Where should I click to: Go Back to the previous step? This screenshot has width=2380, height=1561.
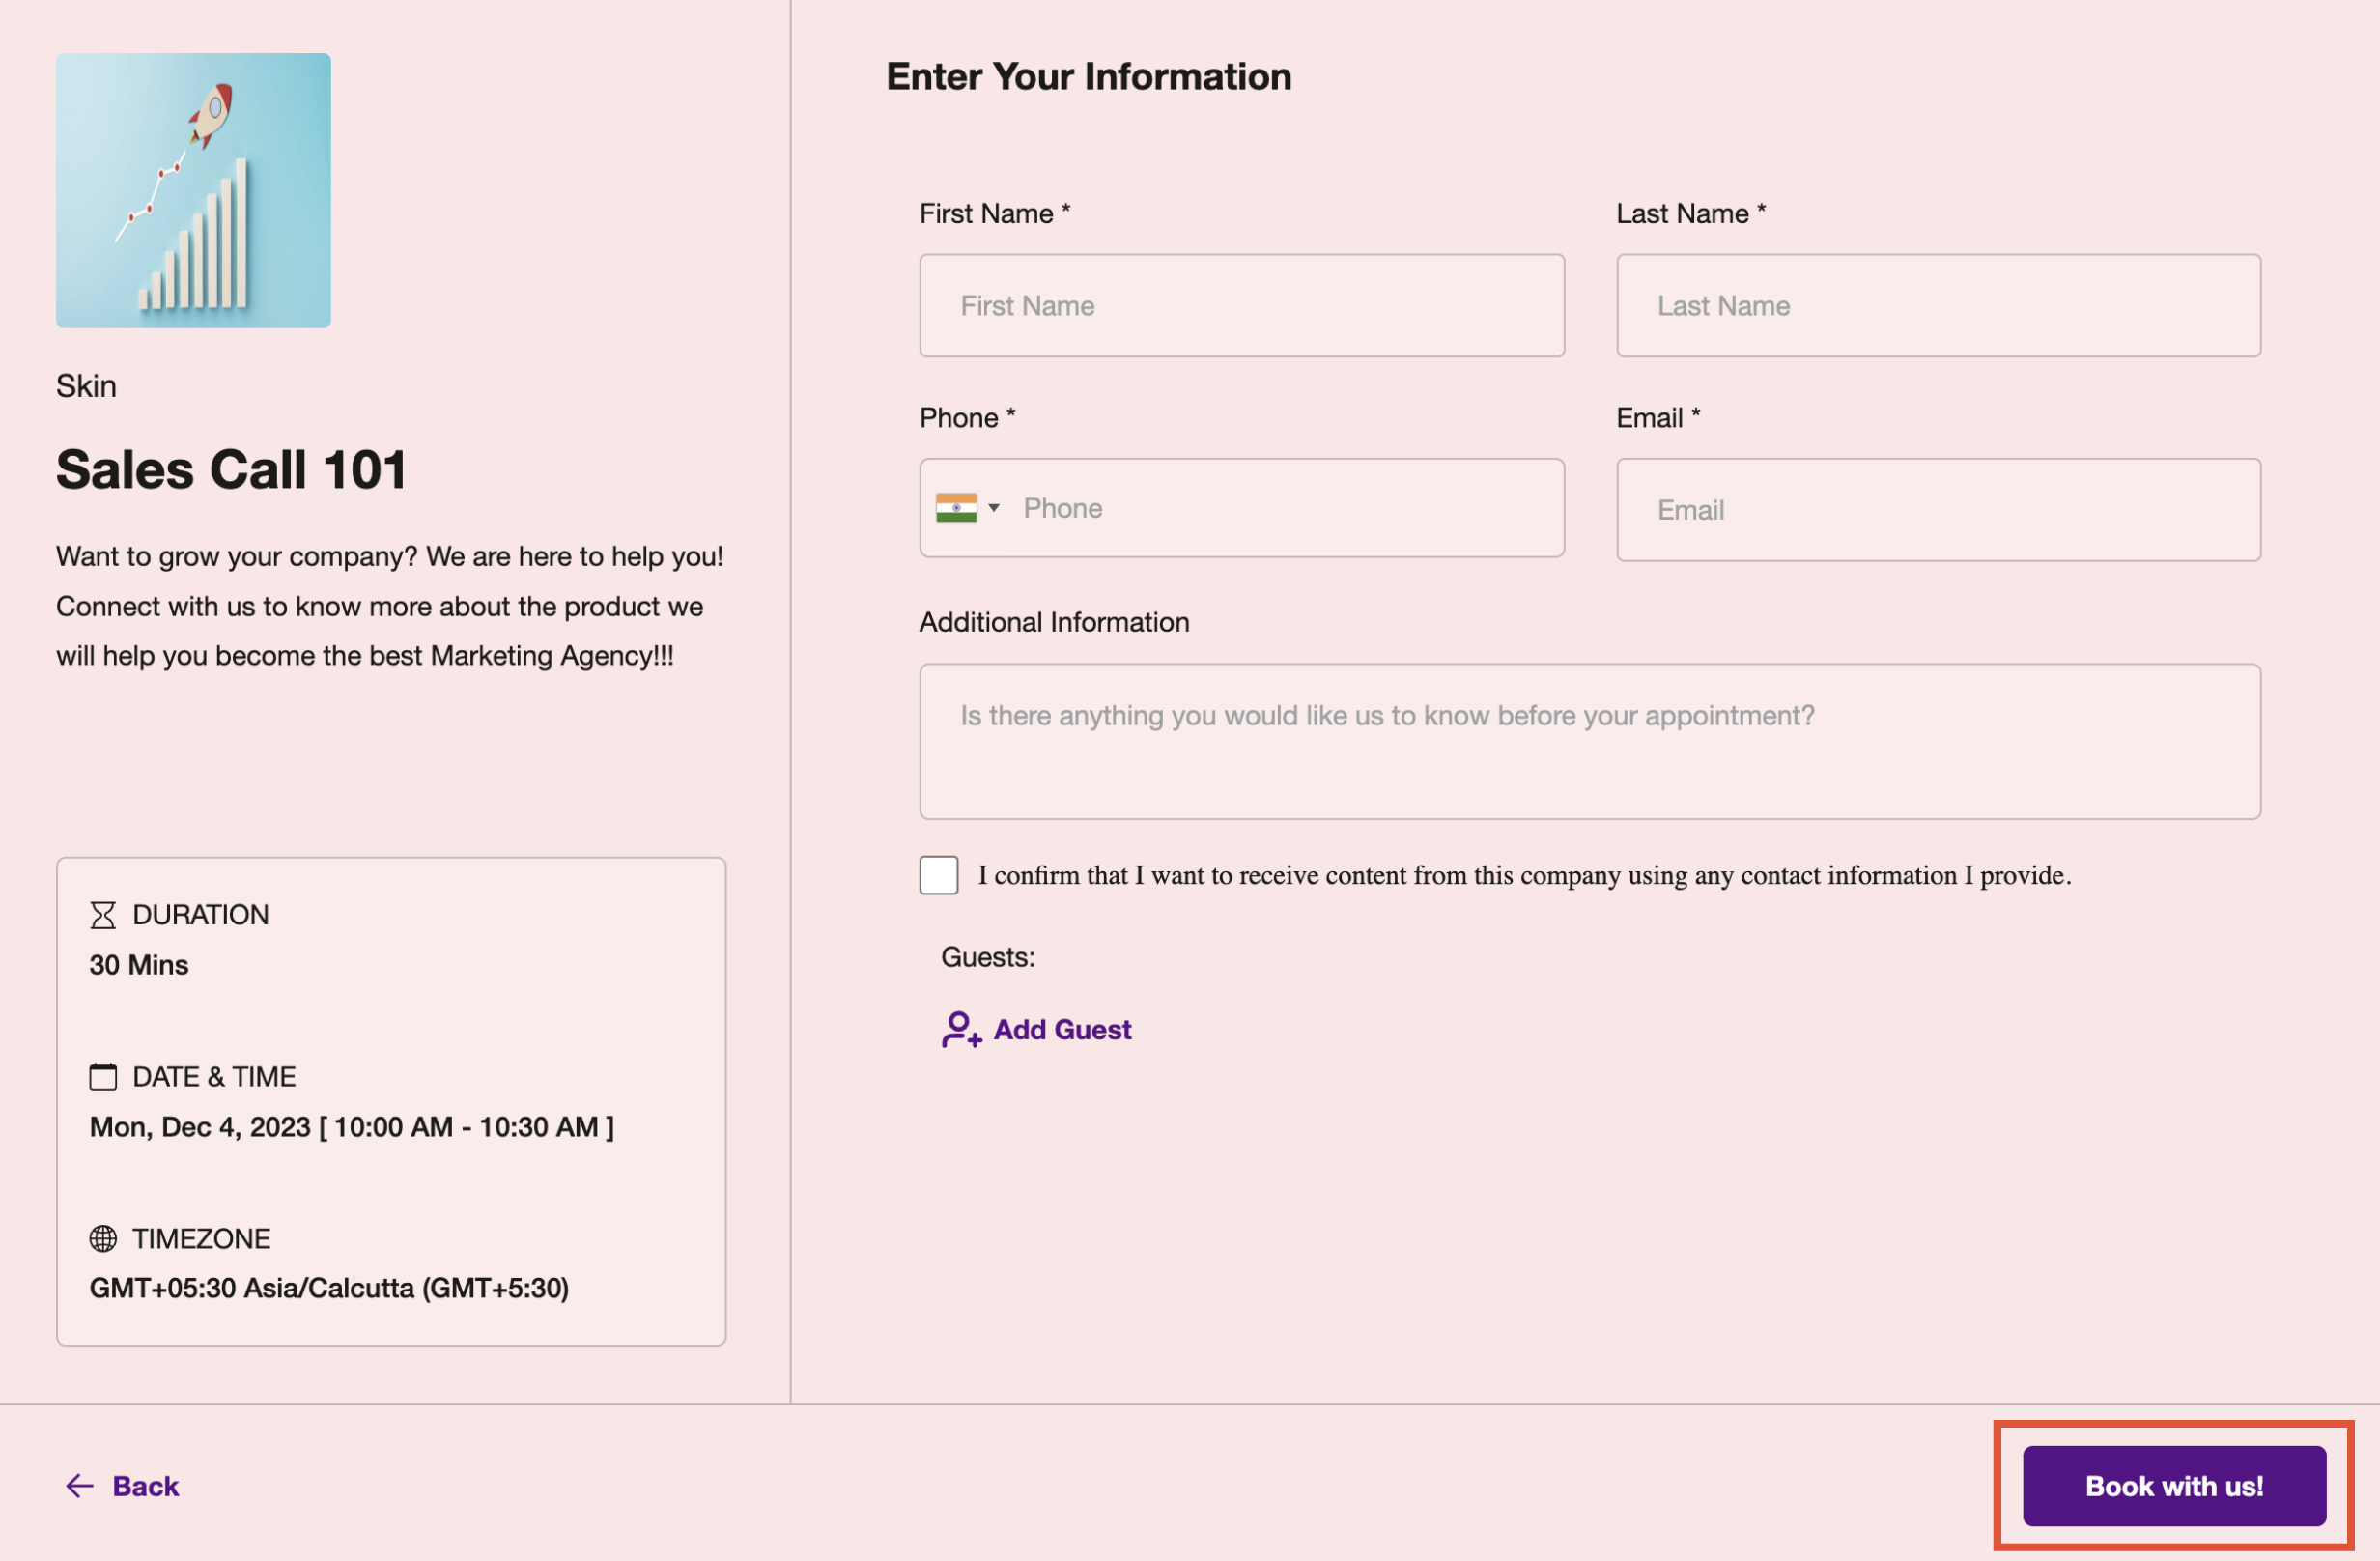[x=145, y=1486]
